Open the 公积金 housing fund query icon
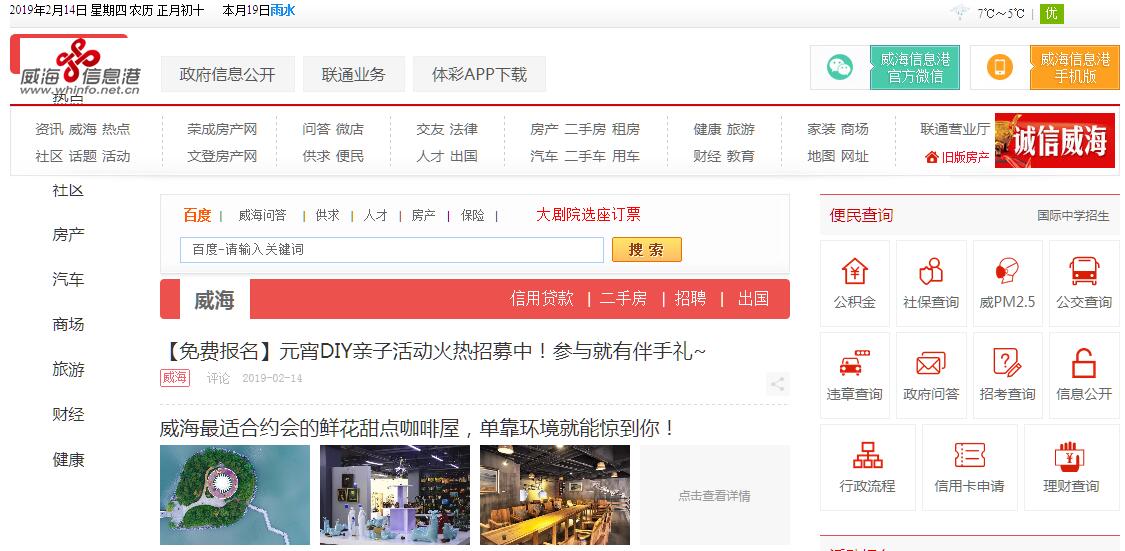Screen dimensions: 1125x551 coord(855,272)
